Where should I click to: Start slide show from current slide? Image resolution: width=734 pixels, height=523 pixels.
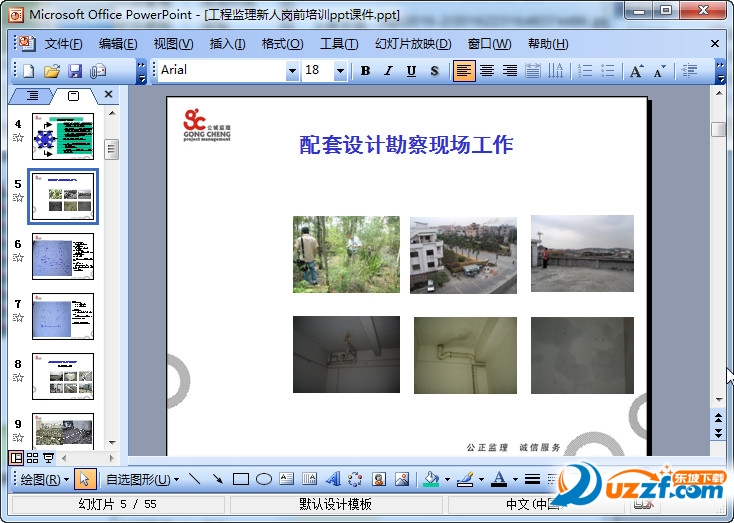click(x=48, y=458)
